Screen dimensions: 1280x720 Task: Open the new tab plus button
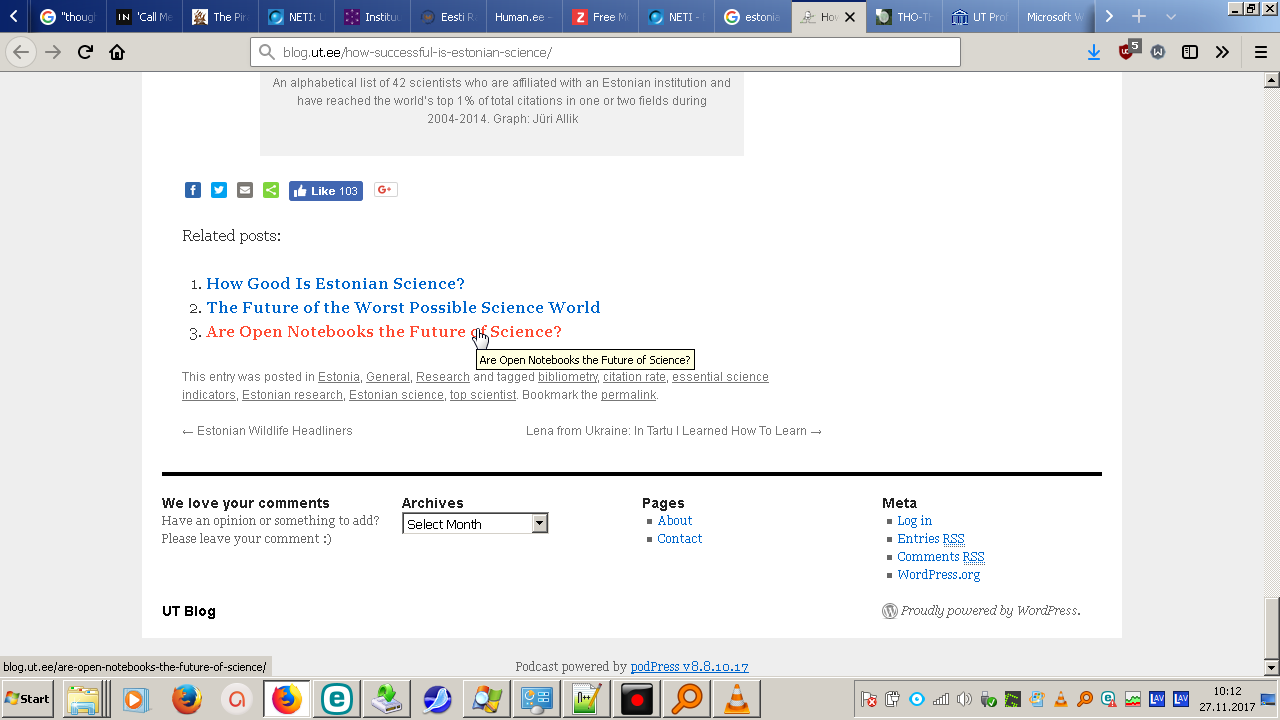coord(1138,16)
